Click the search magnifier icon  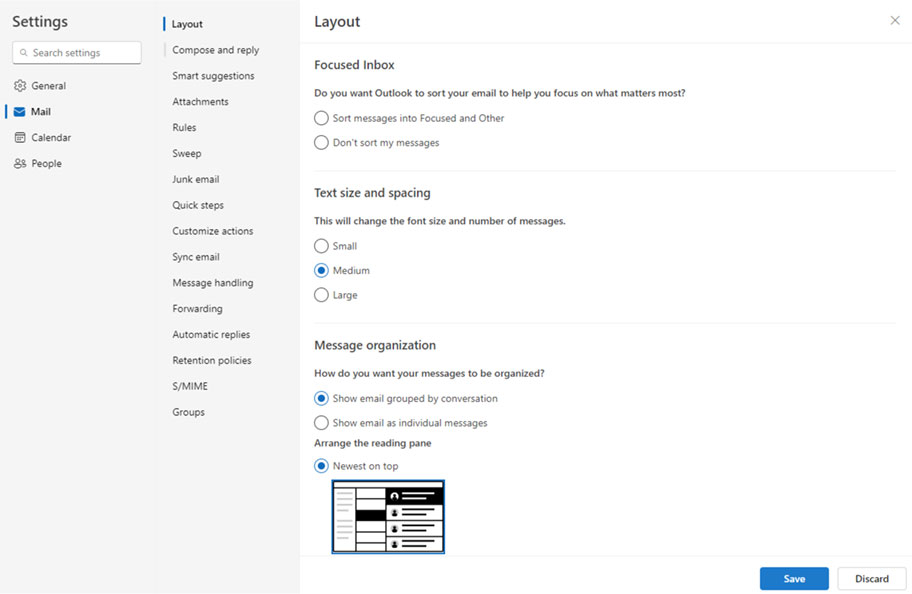24,53
